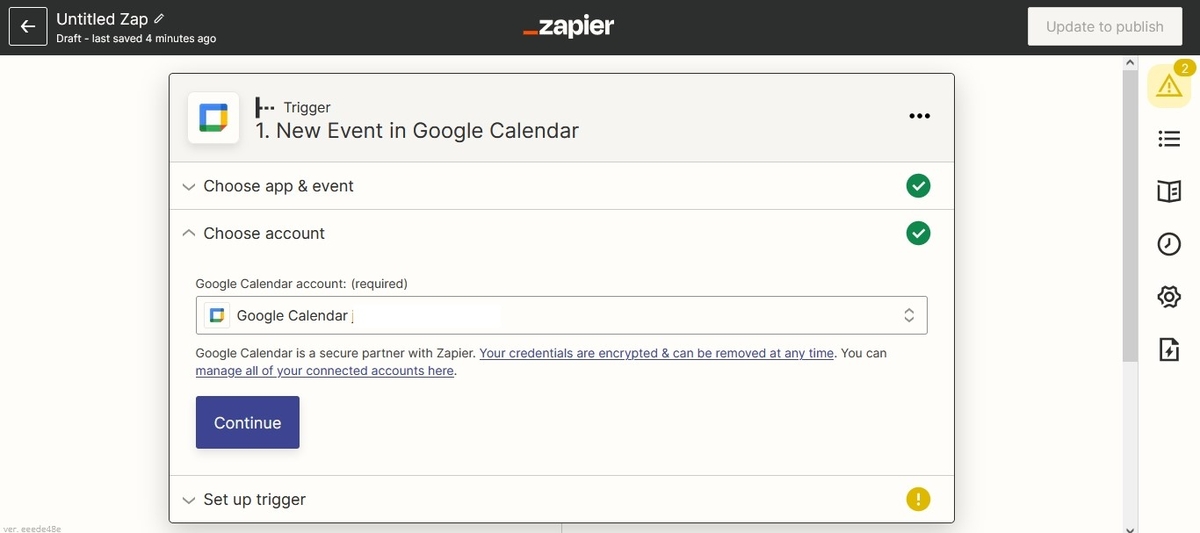Follow the manage connected accounts link
Screen dimensions: 1200x533
point(325,371)
